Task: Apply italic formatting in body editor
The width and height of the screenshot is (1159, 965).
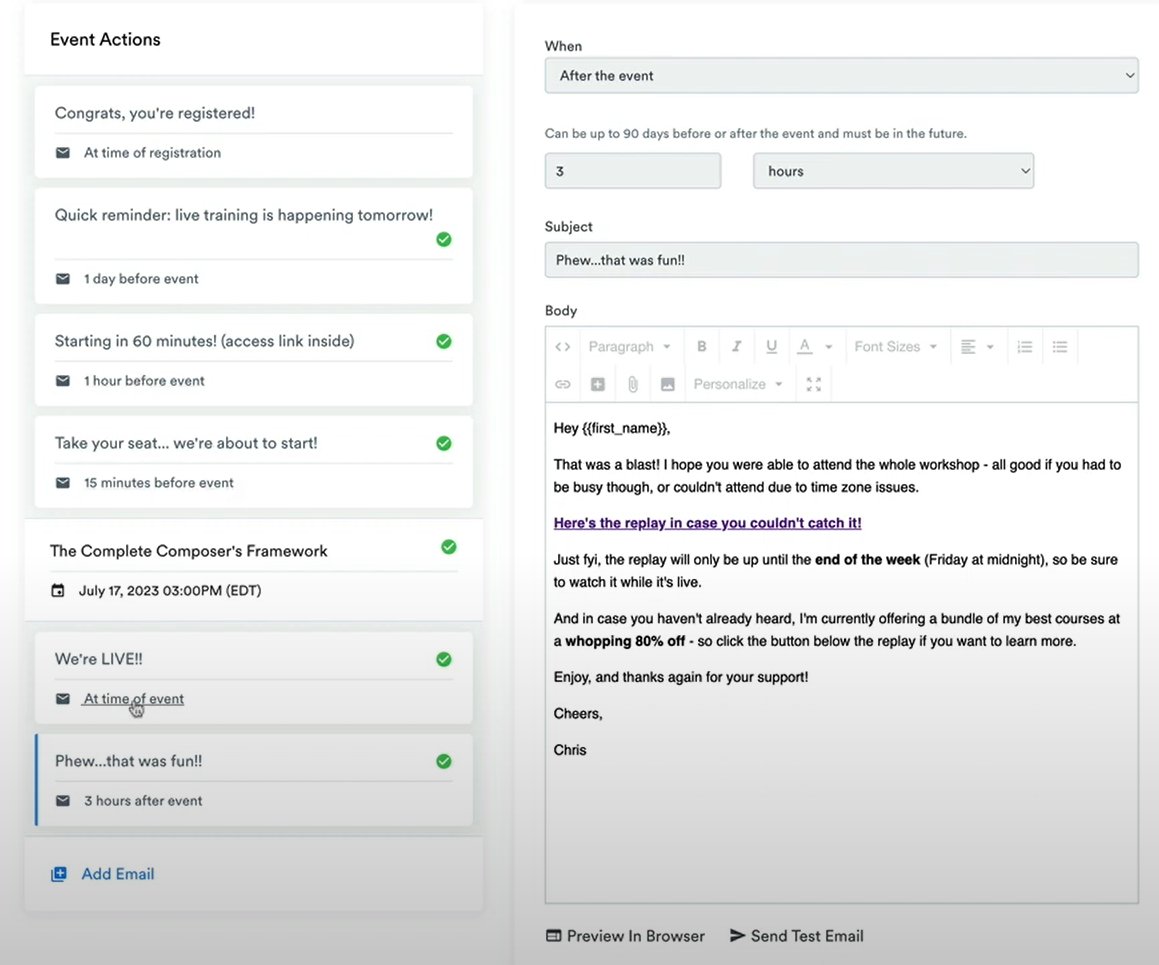Action: pos(736,347)
